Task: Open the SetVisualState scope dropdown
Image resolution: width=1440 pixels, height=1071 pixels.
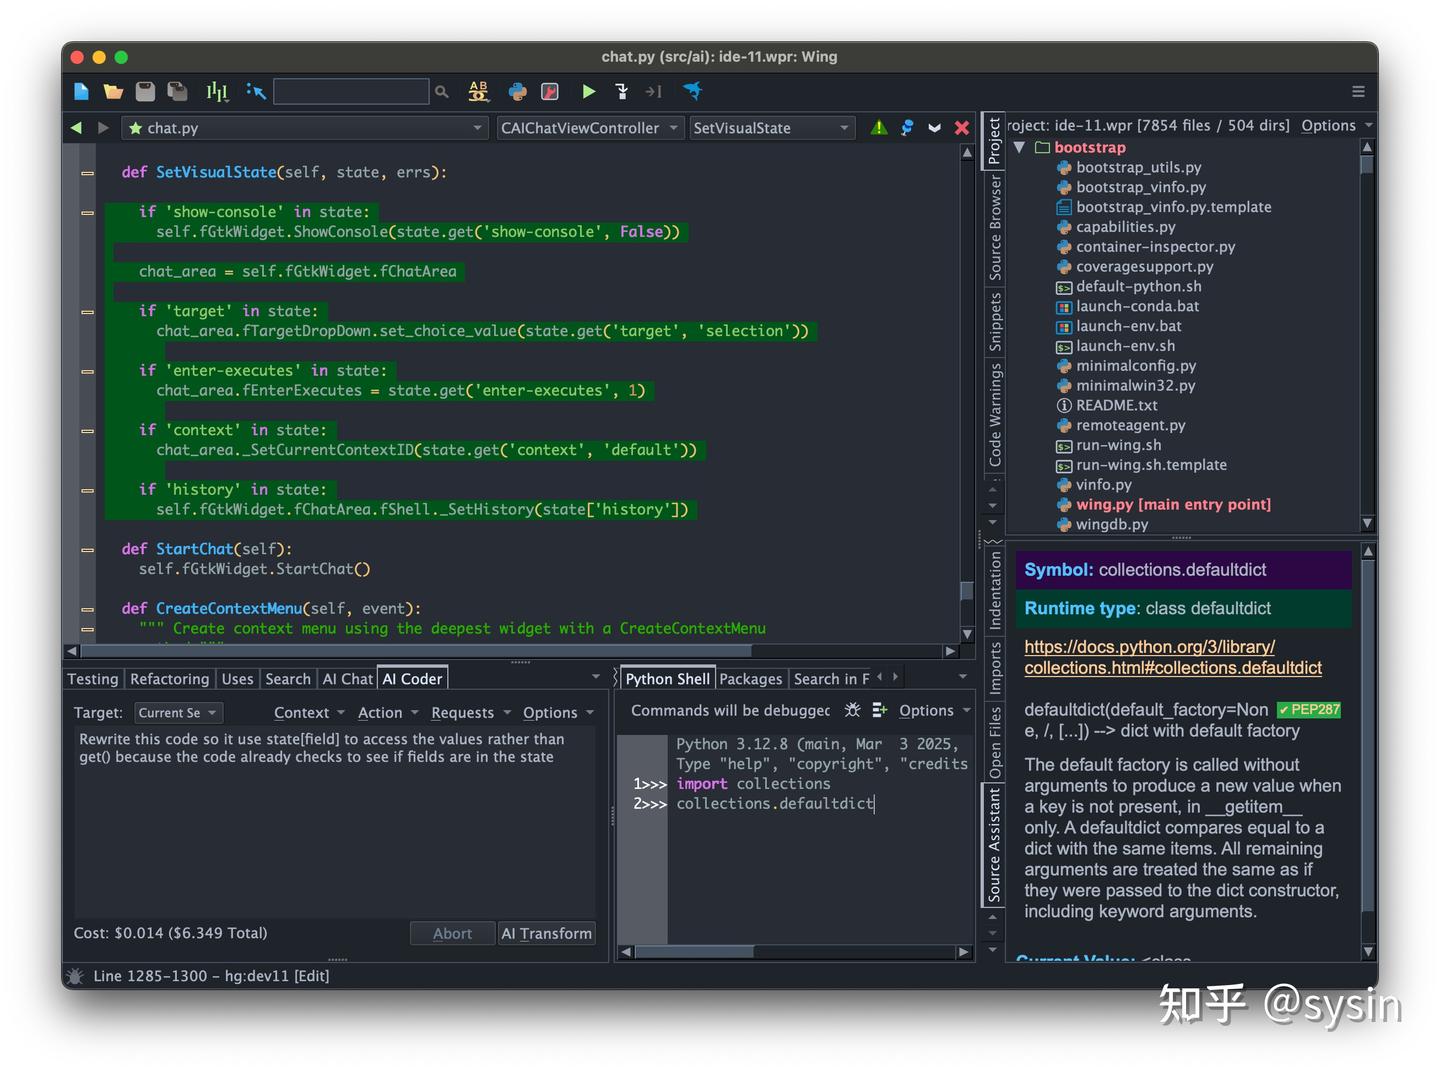Action: [772, 128]
